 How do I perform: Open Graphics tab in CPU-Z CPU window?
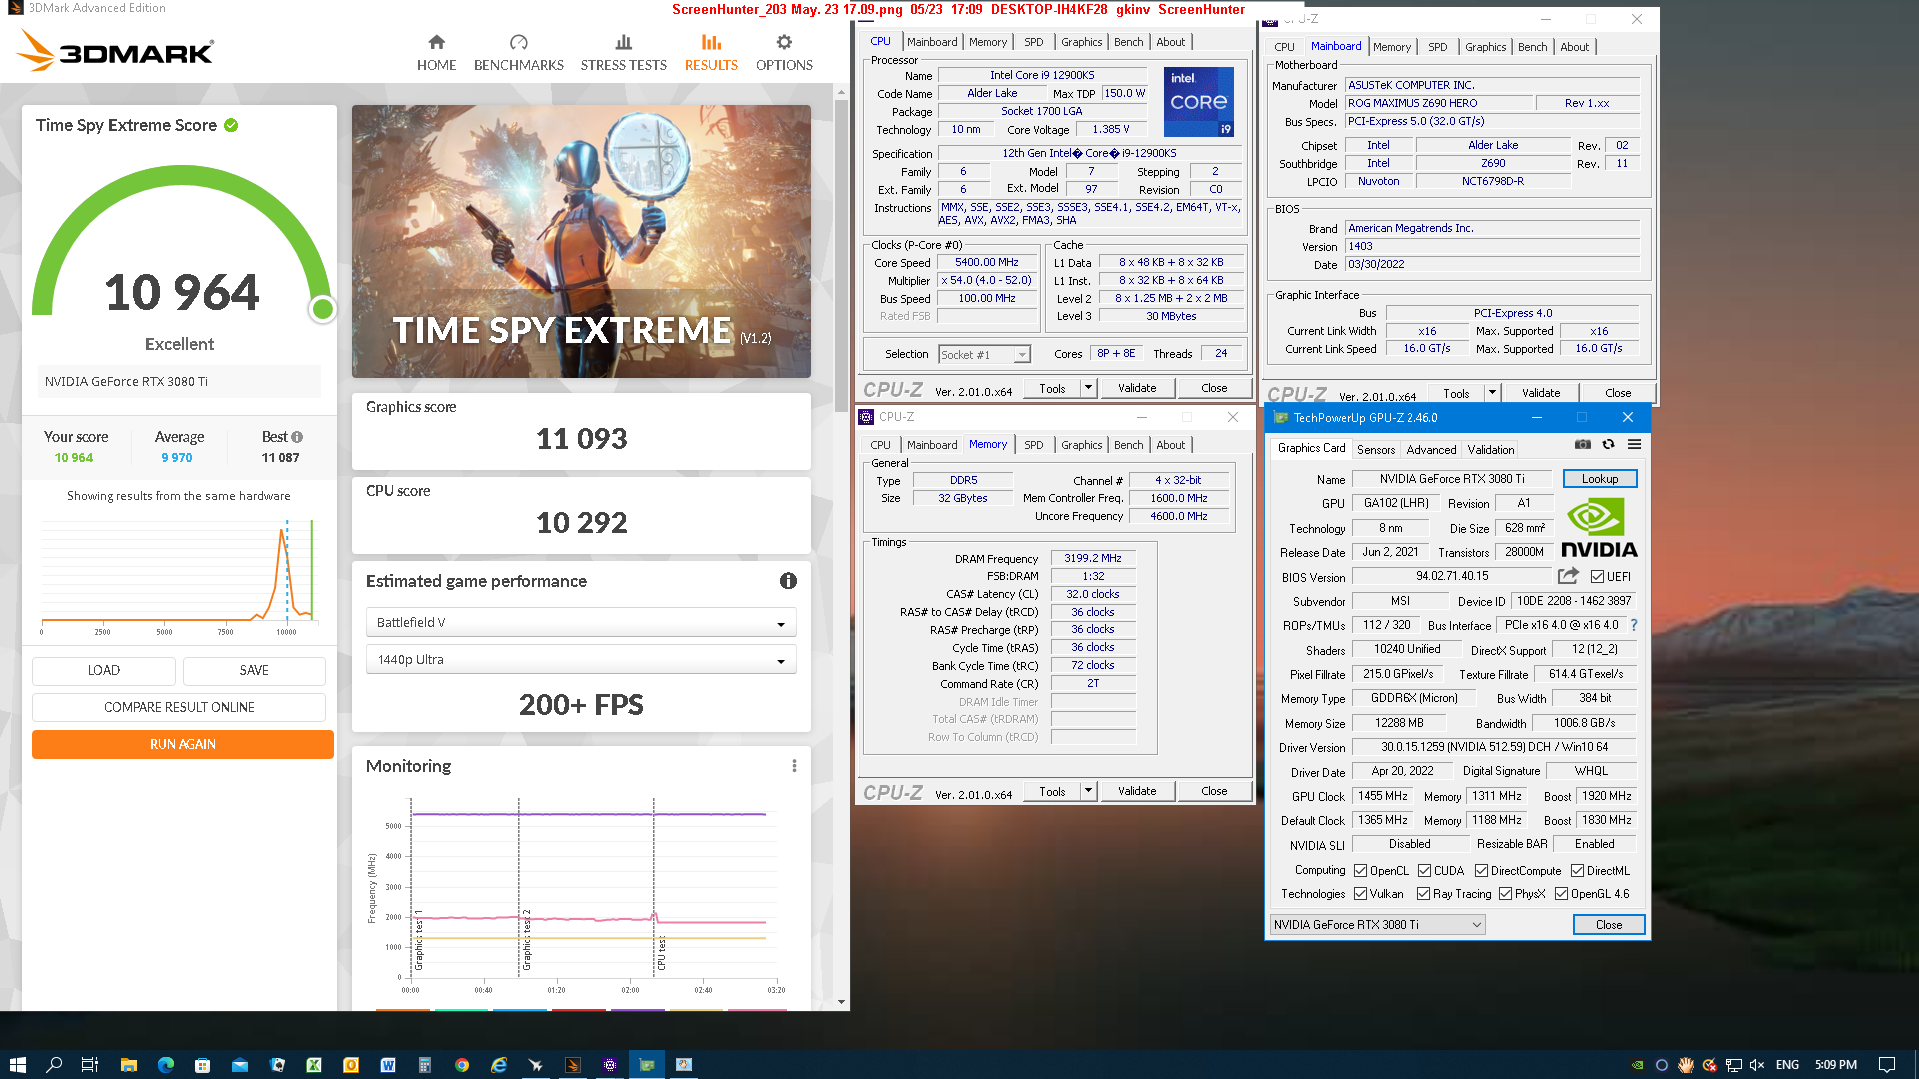pos(1081,42)
